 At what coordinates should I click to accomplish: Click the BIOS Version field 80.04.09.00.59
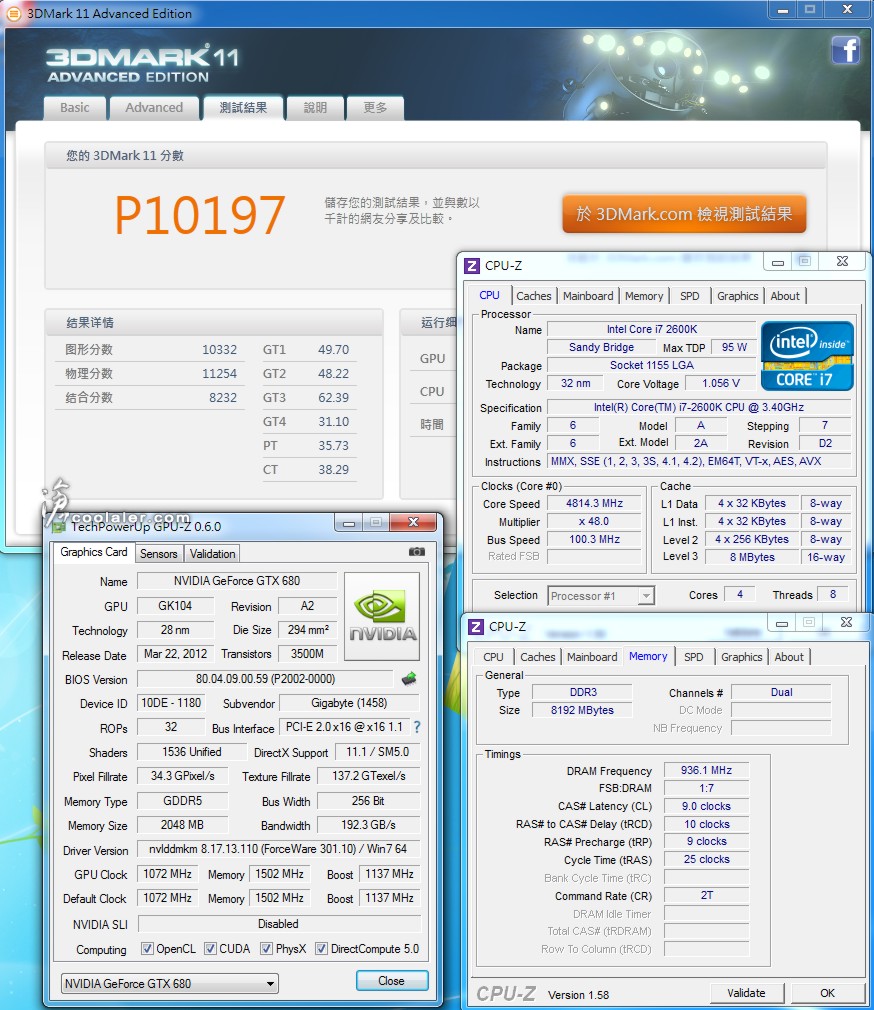point(265,679)
